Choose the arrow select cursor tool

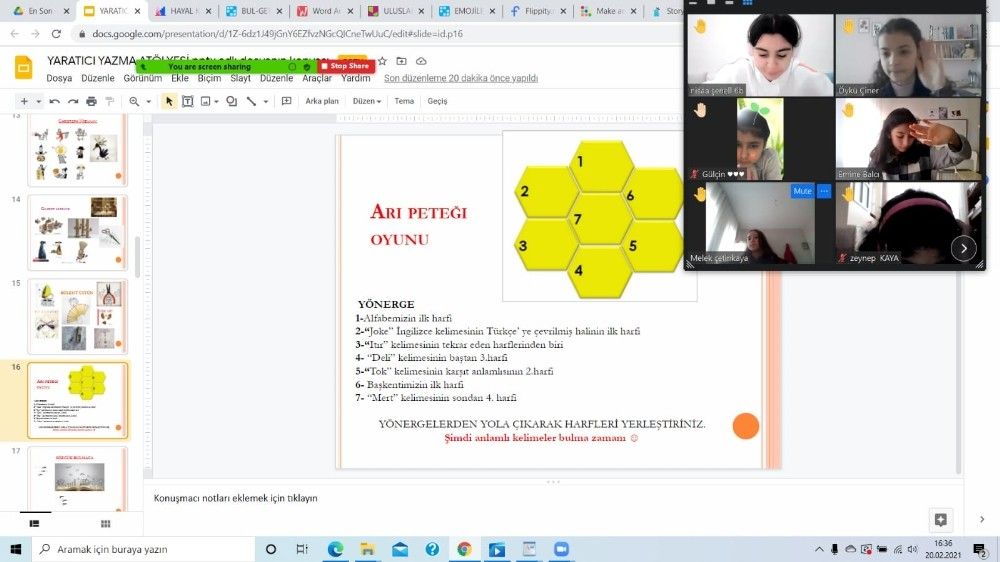(169, 101)
